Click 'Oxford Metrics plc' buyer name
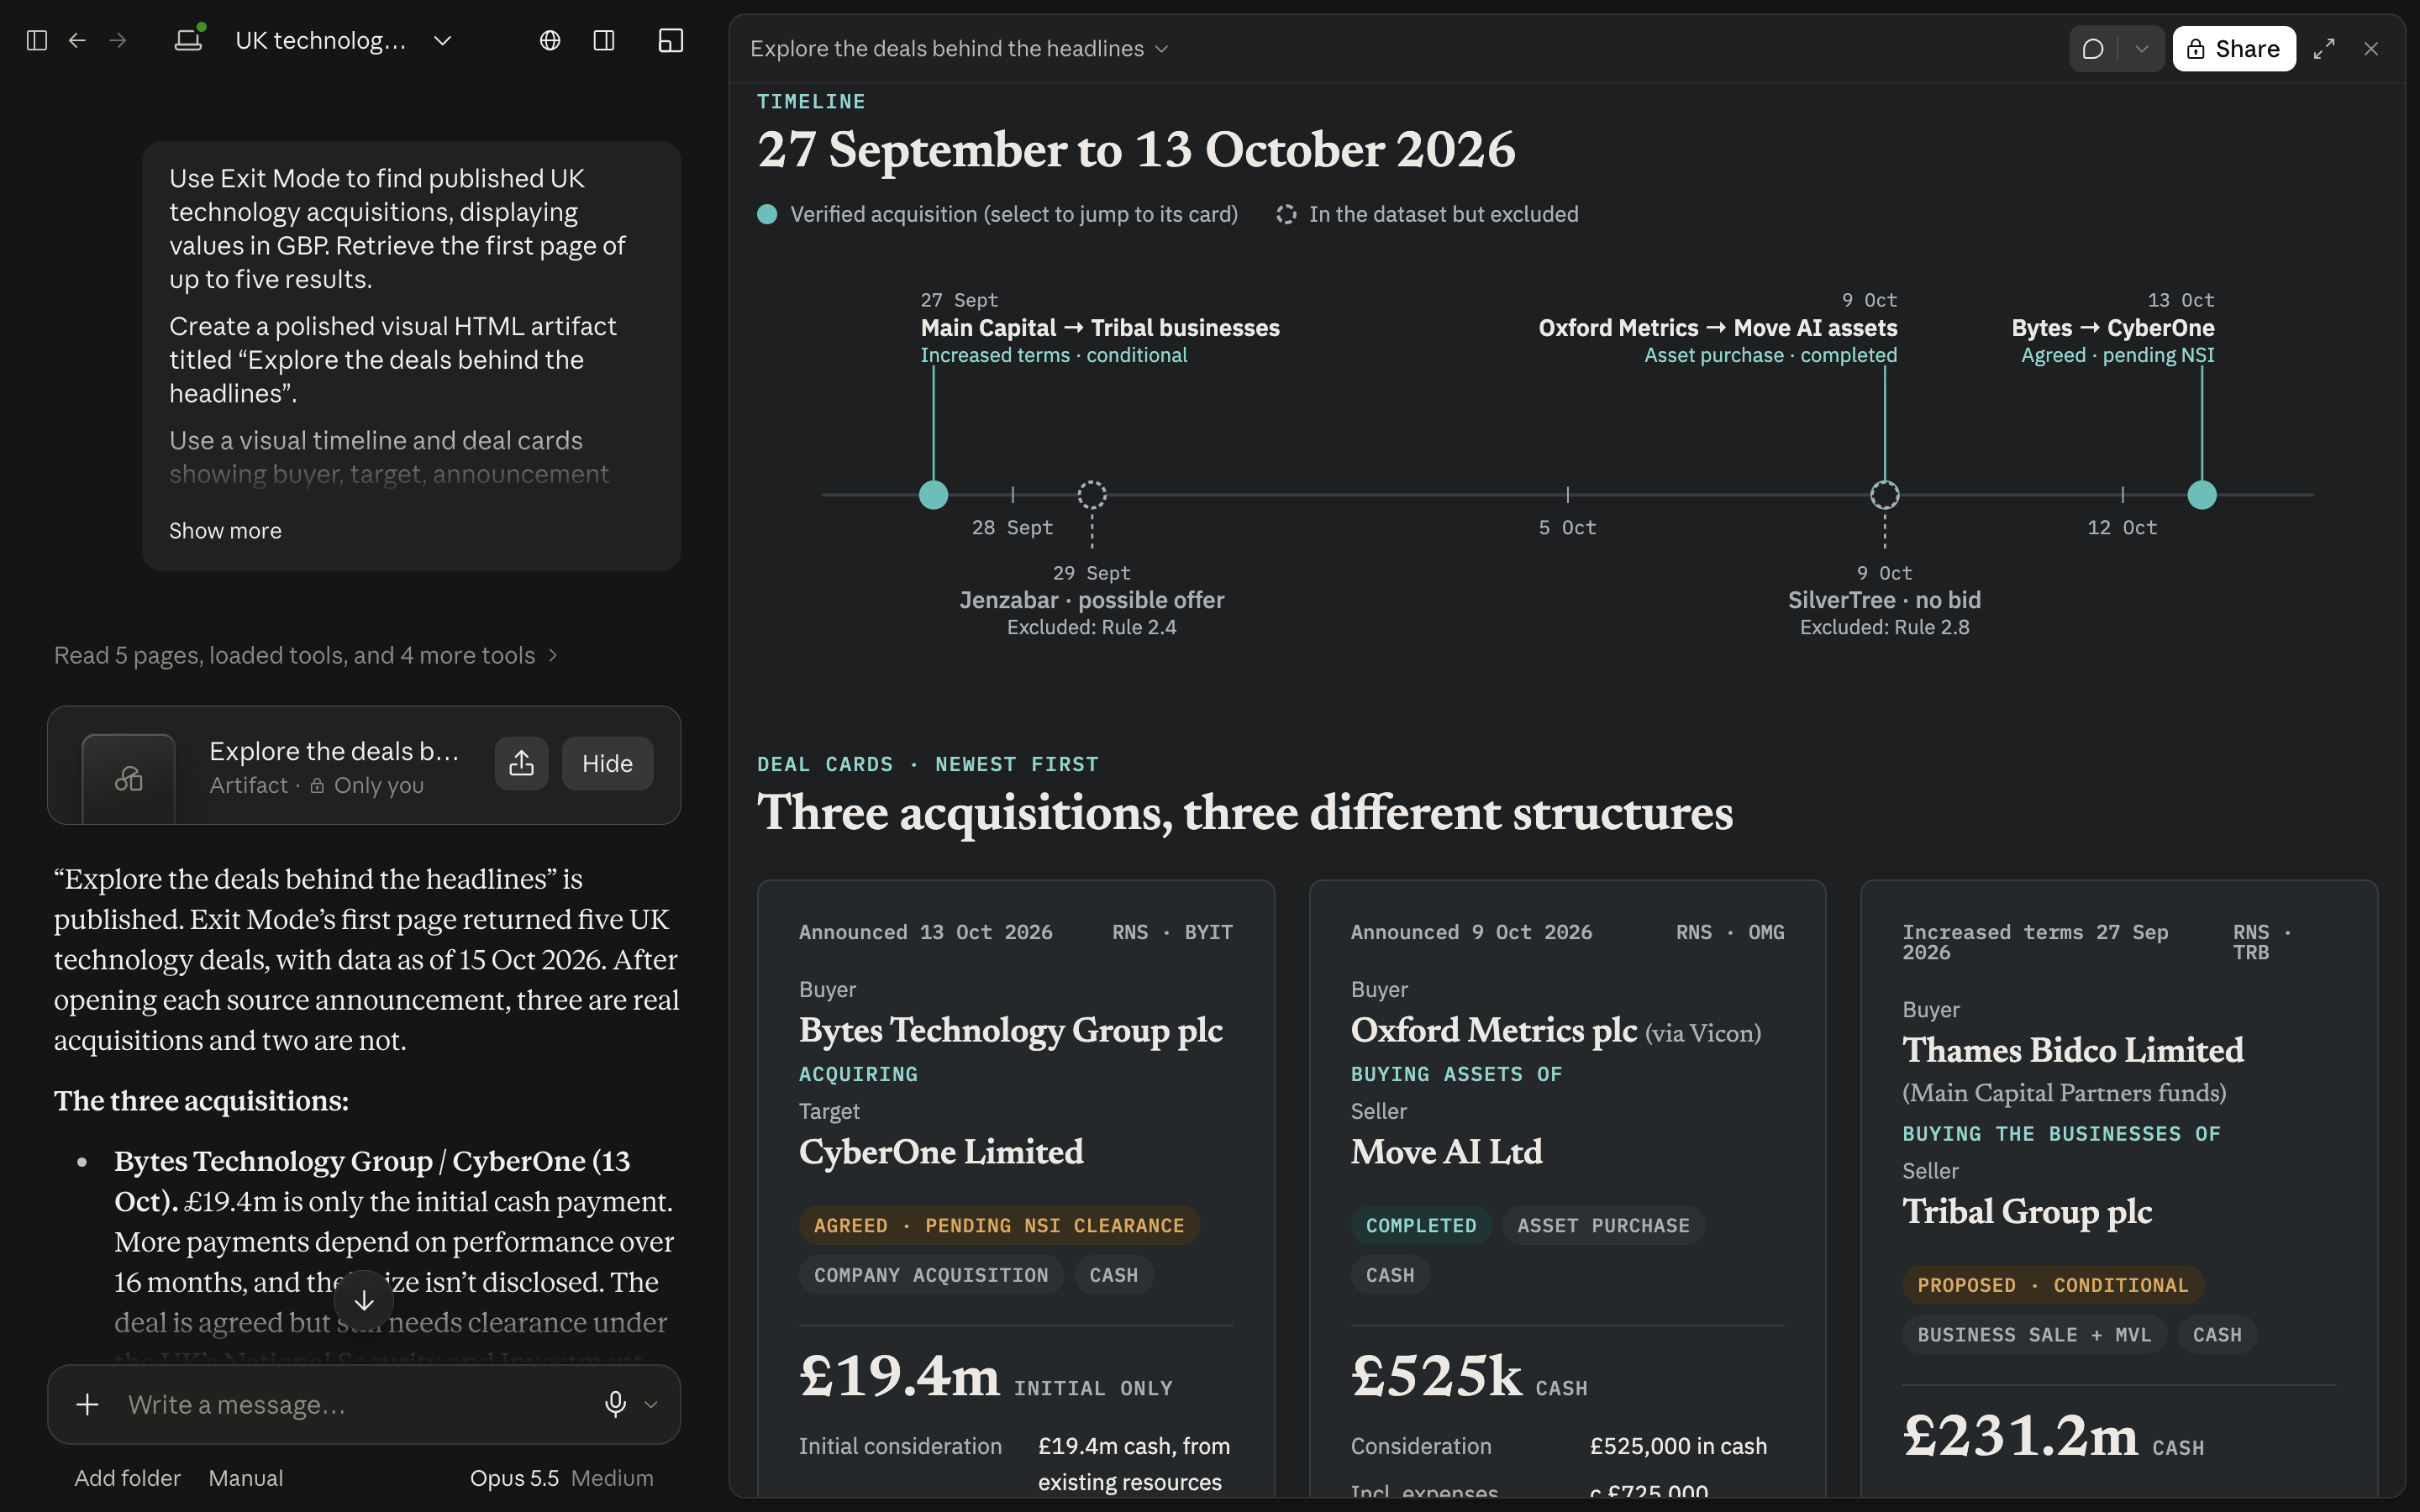This screenshot has width=2420, height=1512. tap(1494, 1031)
